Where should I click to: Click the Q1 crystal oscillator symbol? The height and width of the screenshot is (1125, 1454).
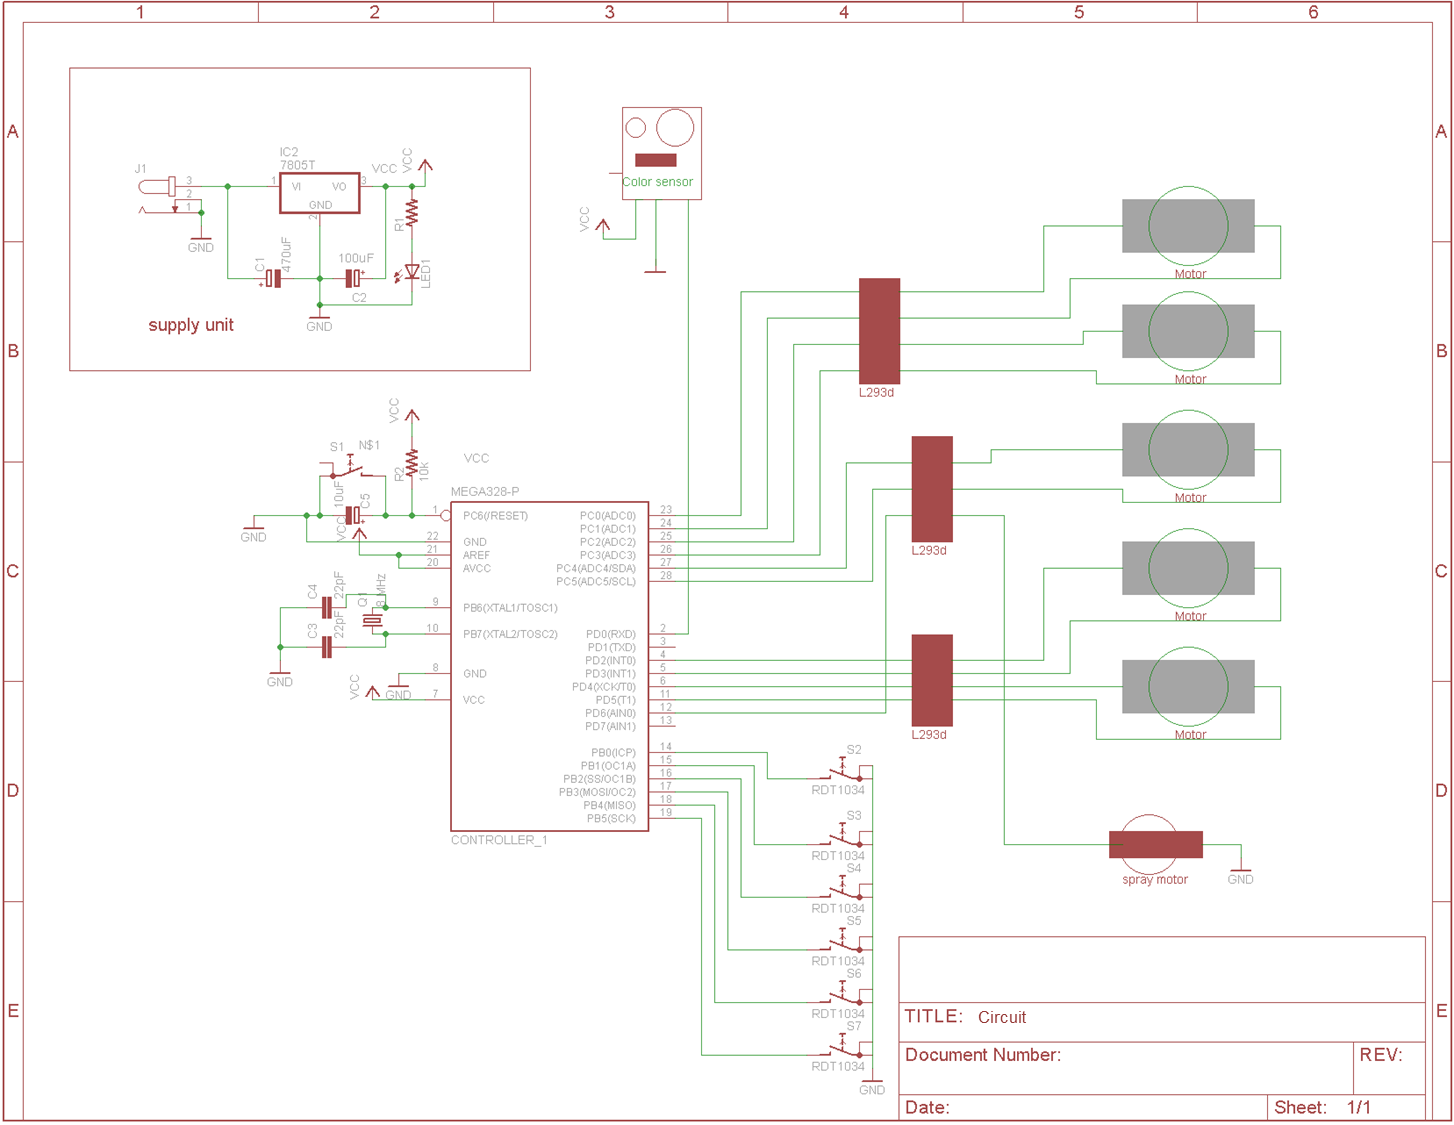(372, 621)
